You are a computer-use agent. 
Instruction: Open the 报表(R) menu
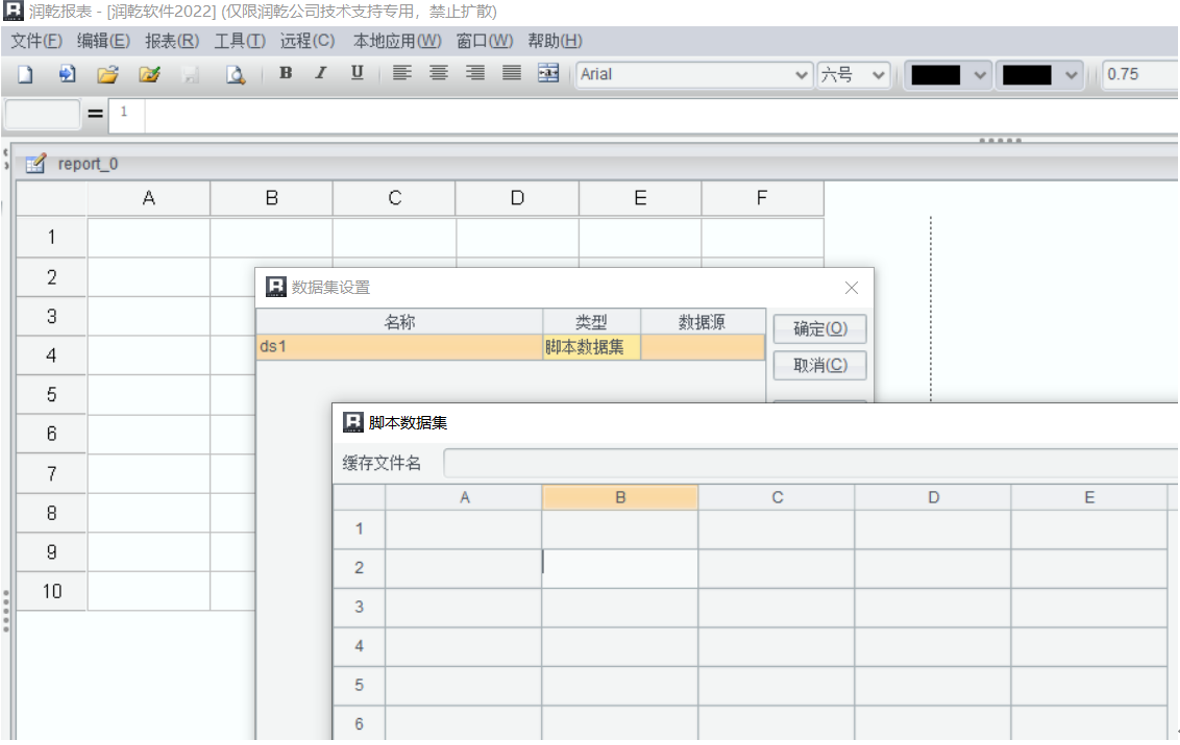pos(172,41)
